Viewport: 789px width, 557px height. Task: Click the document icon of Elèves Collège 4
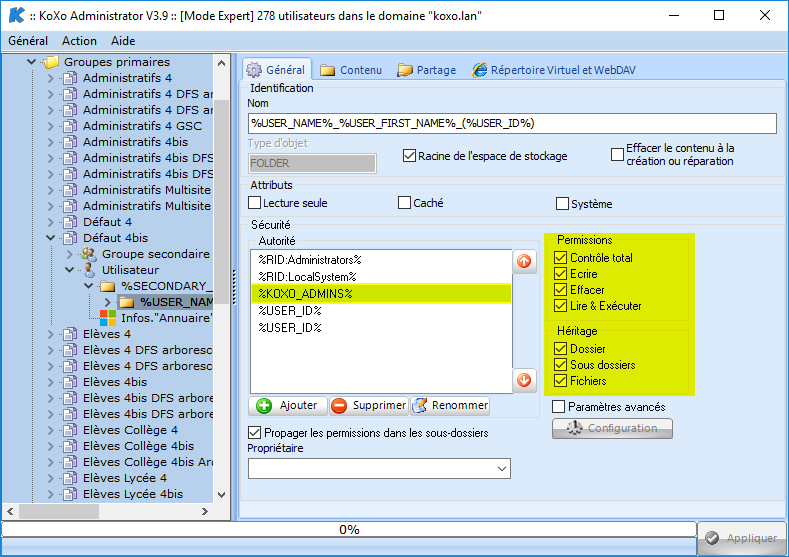pos(70,430)
